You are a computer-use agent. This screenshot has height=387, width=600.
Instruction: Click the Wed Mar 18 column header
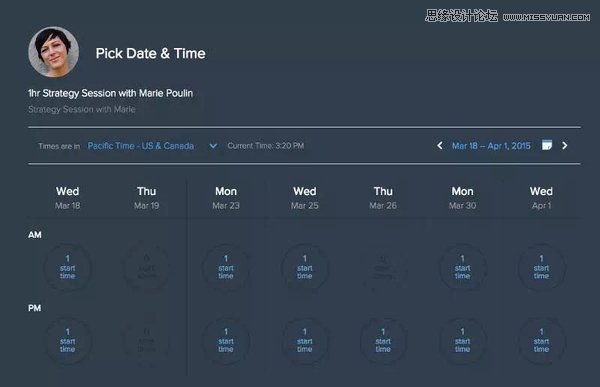(x=68, y=198)
